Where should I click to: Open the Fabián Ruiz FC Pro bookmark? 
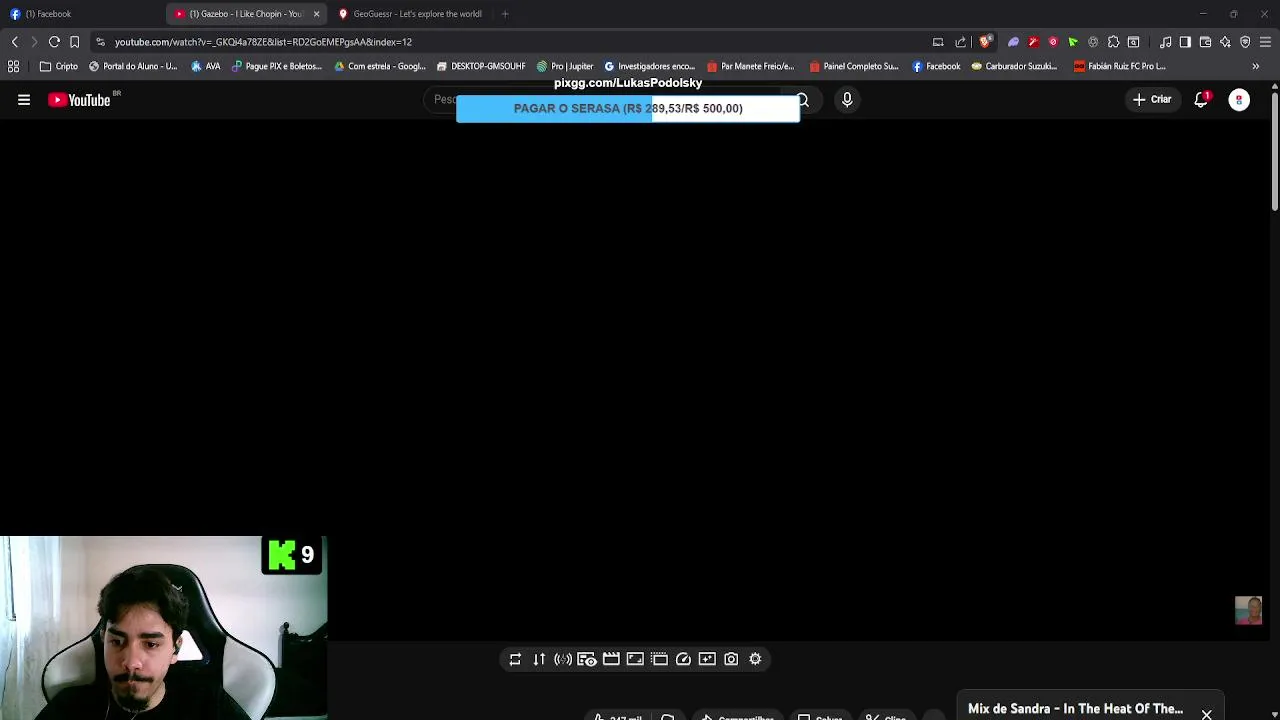pos(1119,66)
